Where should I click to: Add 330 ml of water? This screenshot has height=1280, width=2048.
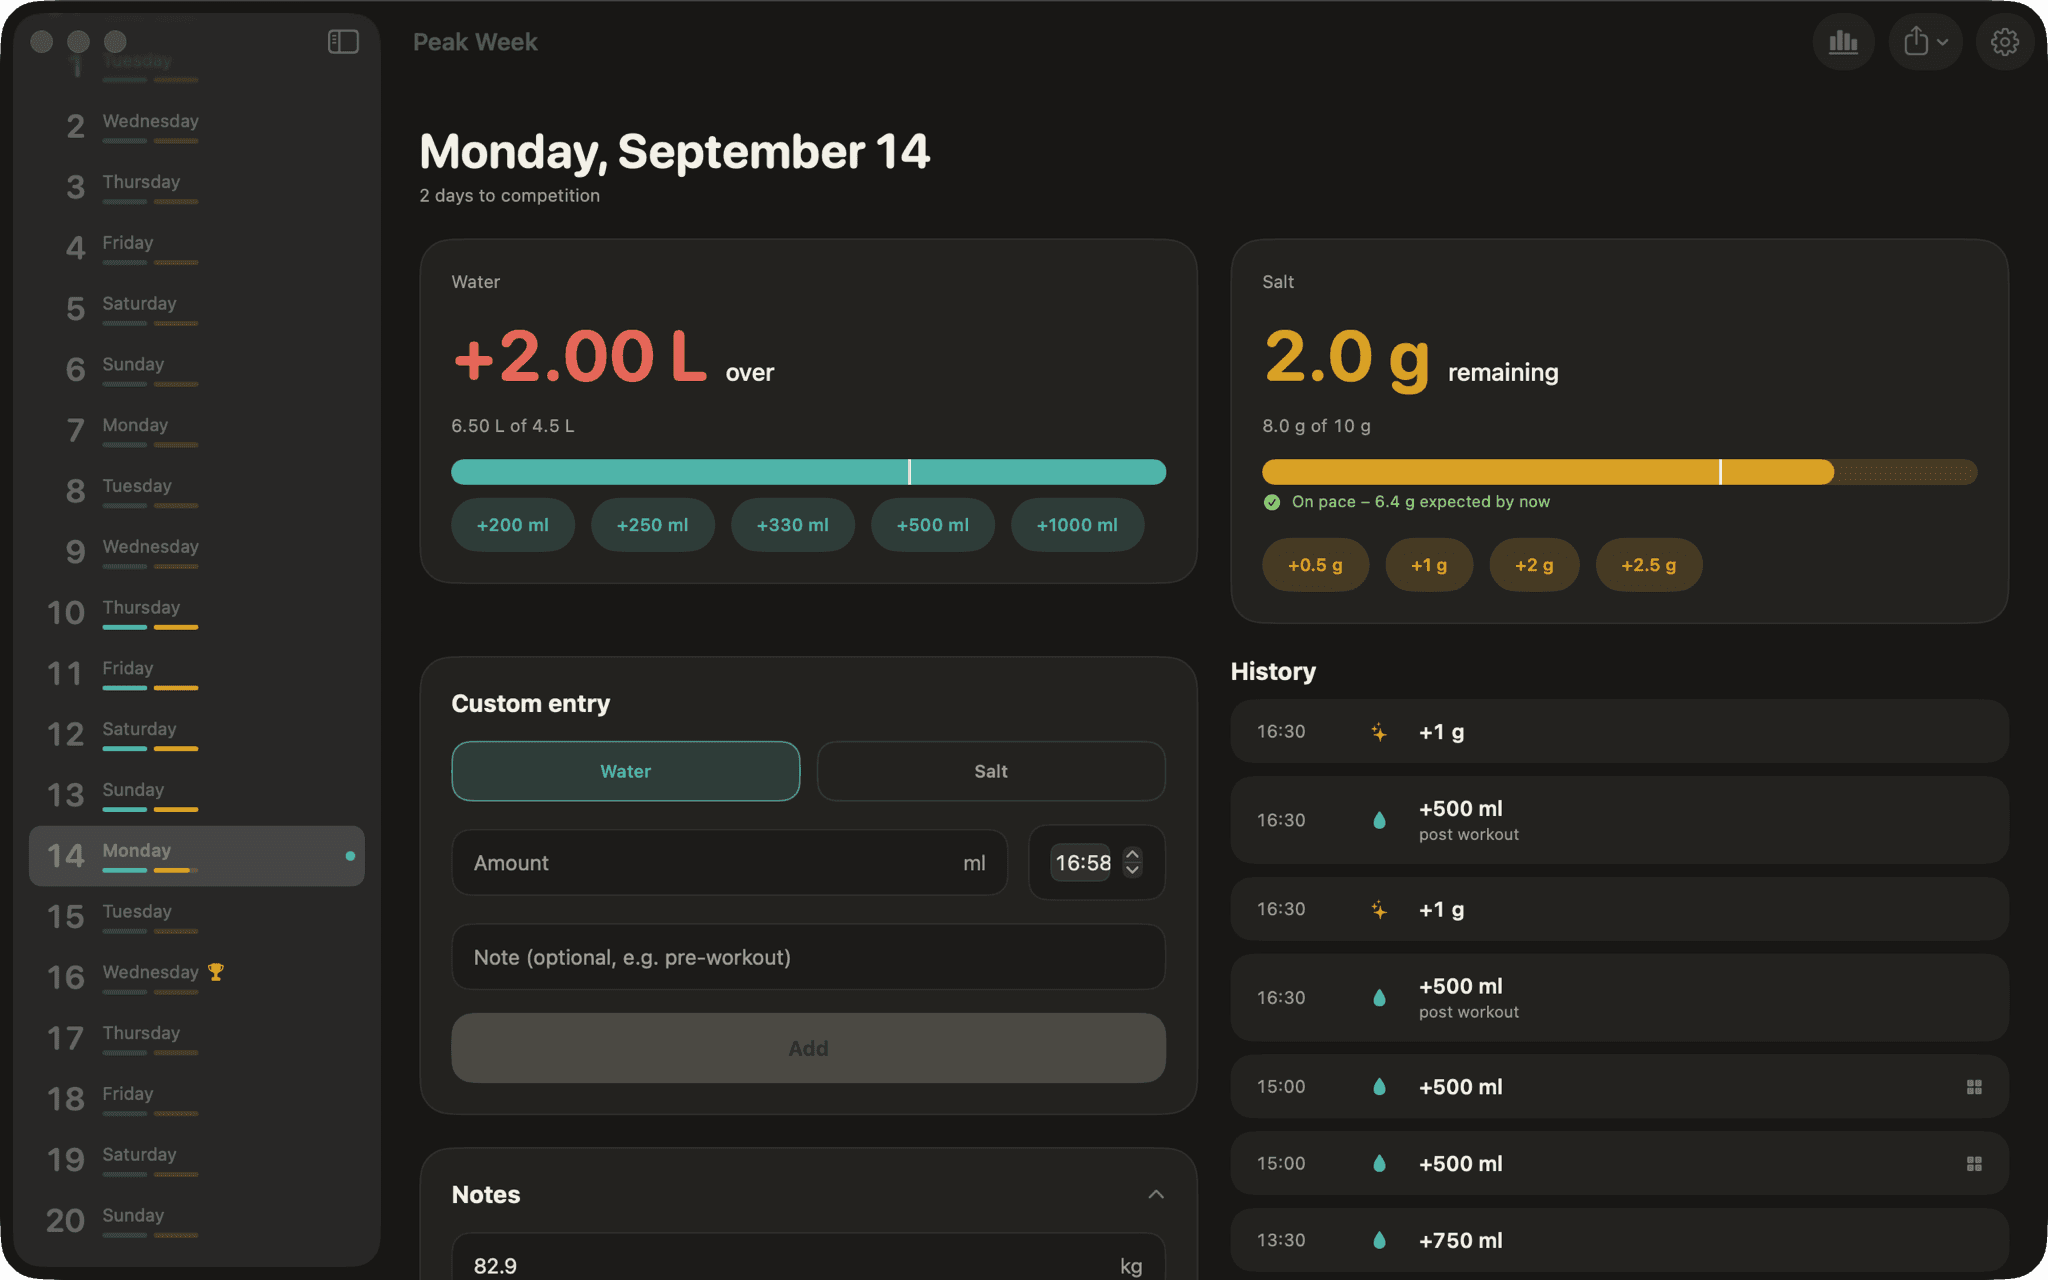[x=793, y=525]
